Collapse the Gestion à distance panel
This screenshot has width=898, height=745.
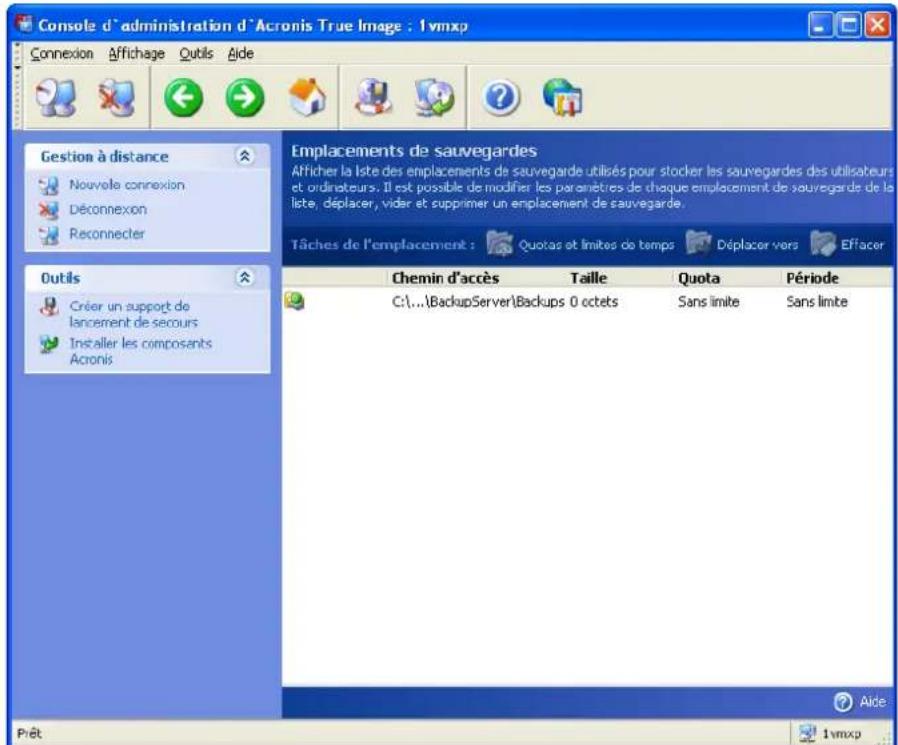click(245, 156)
